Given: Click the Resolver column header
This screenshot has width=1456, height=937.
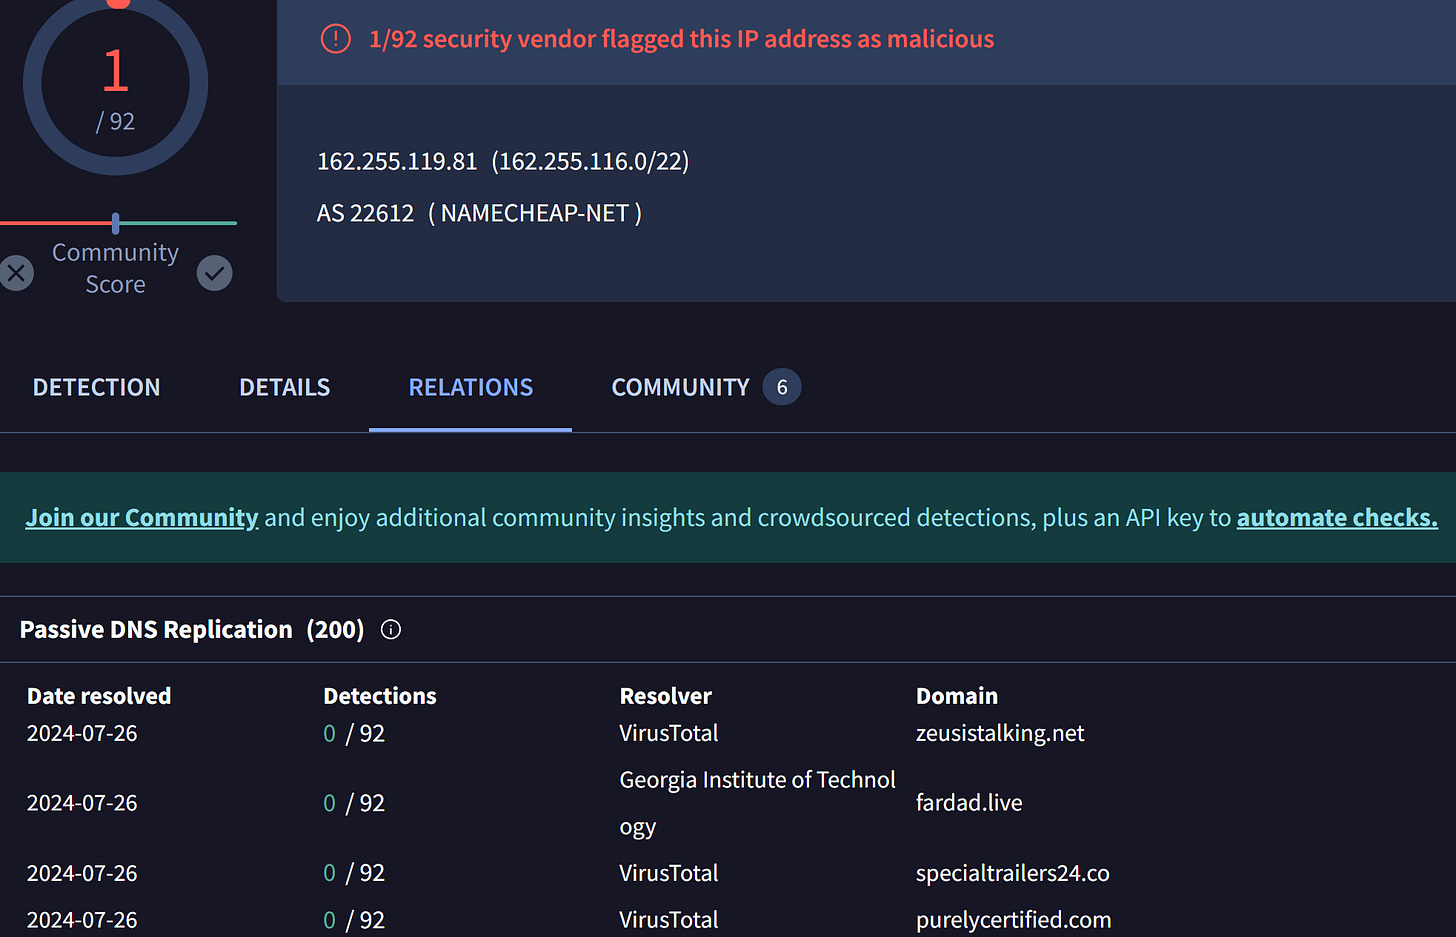Looking at the screenshot, I should click(x=666, y=696).
